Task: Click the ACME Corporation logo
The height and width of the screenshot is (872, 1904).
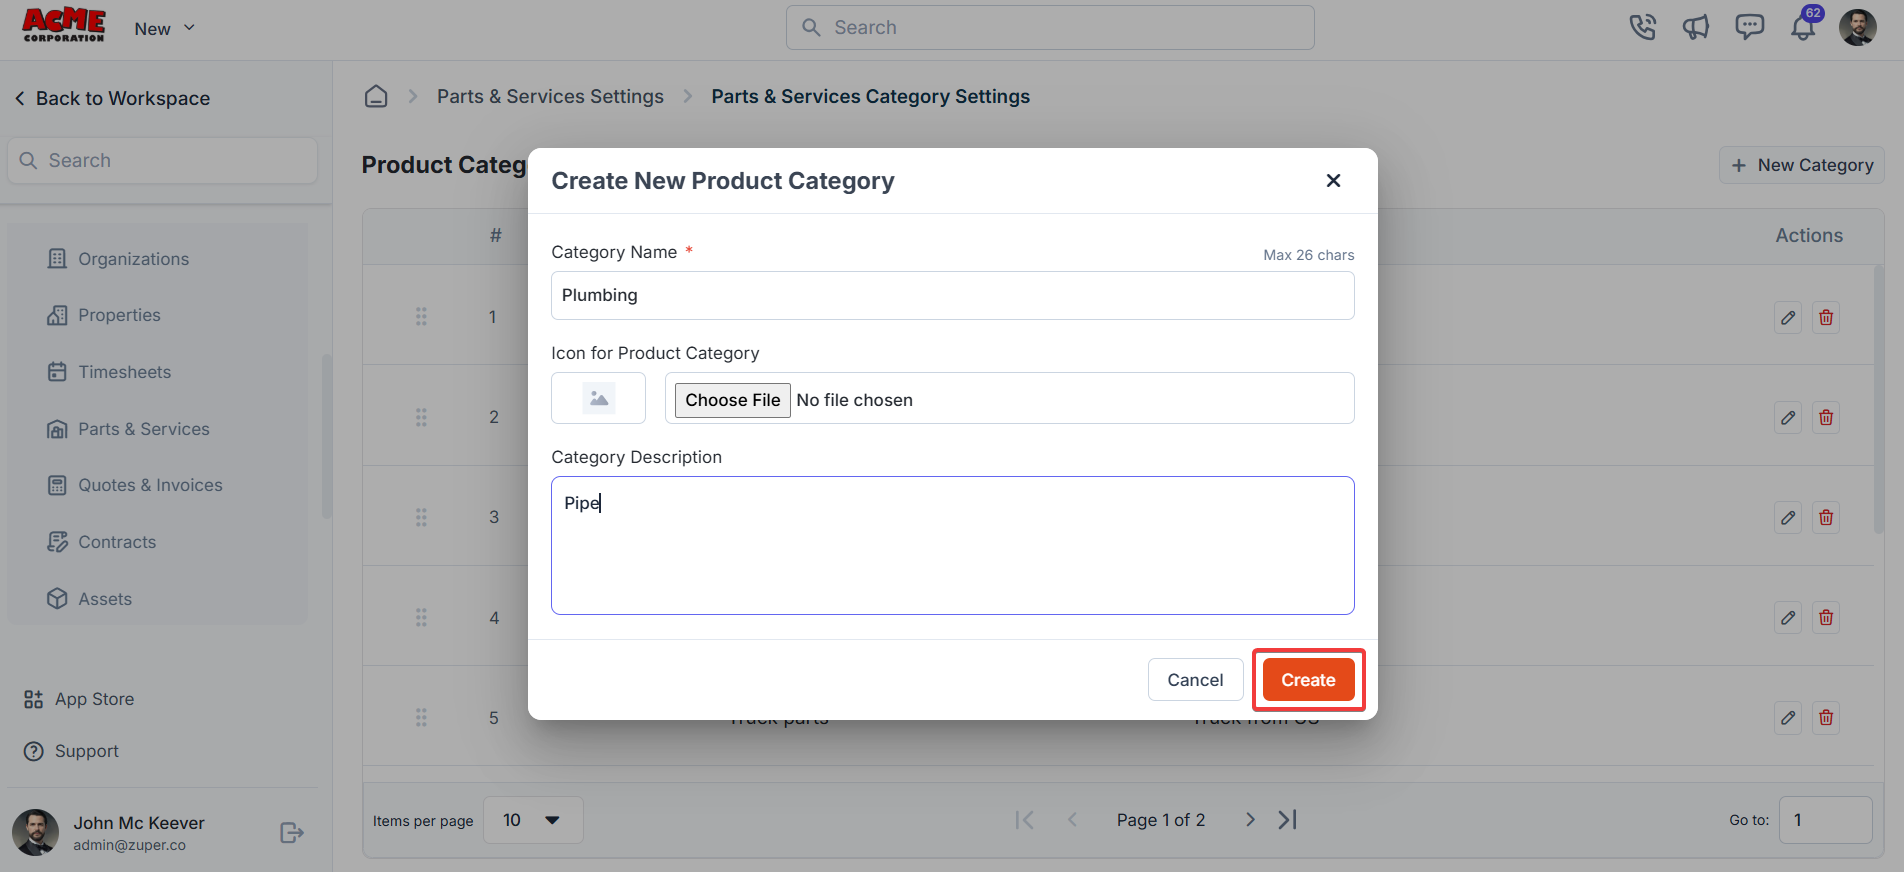Action: pyautogui.click(x=64, y=25)
